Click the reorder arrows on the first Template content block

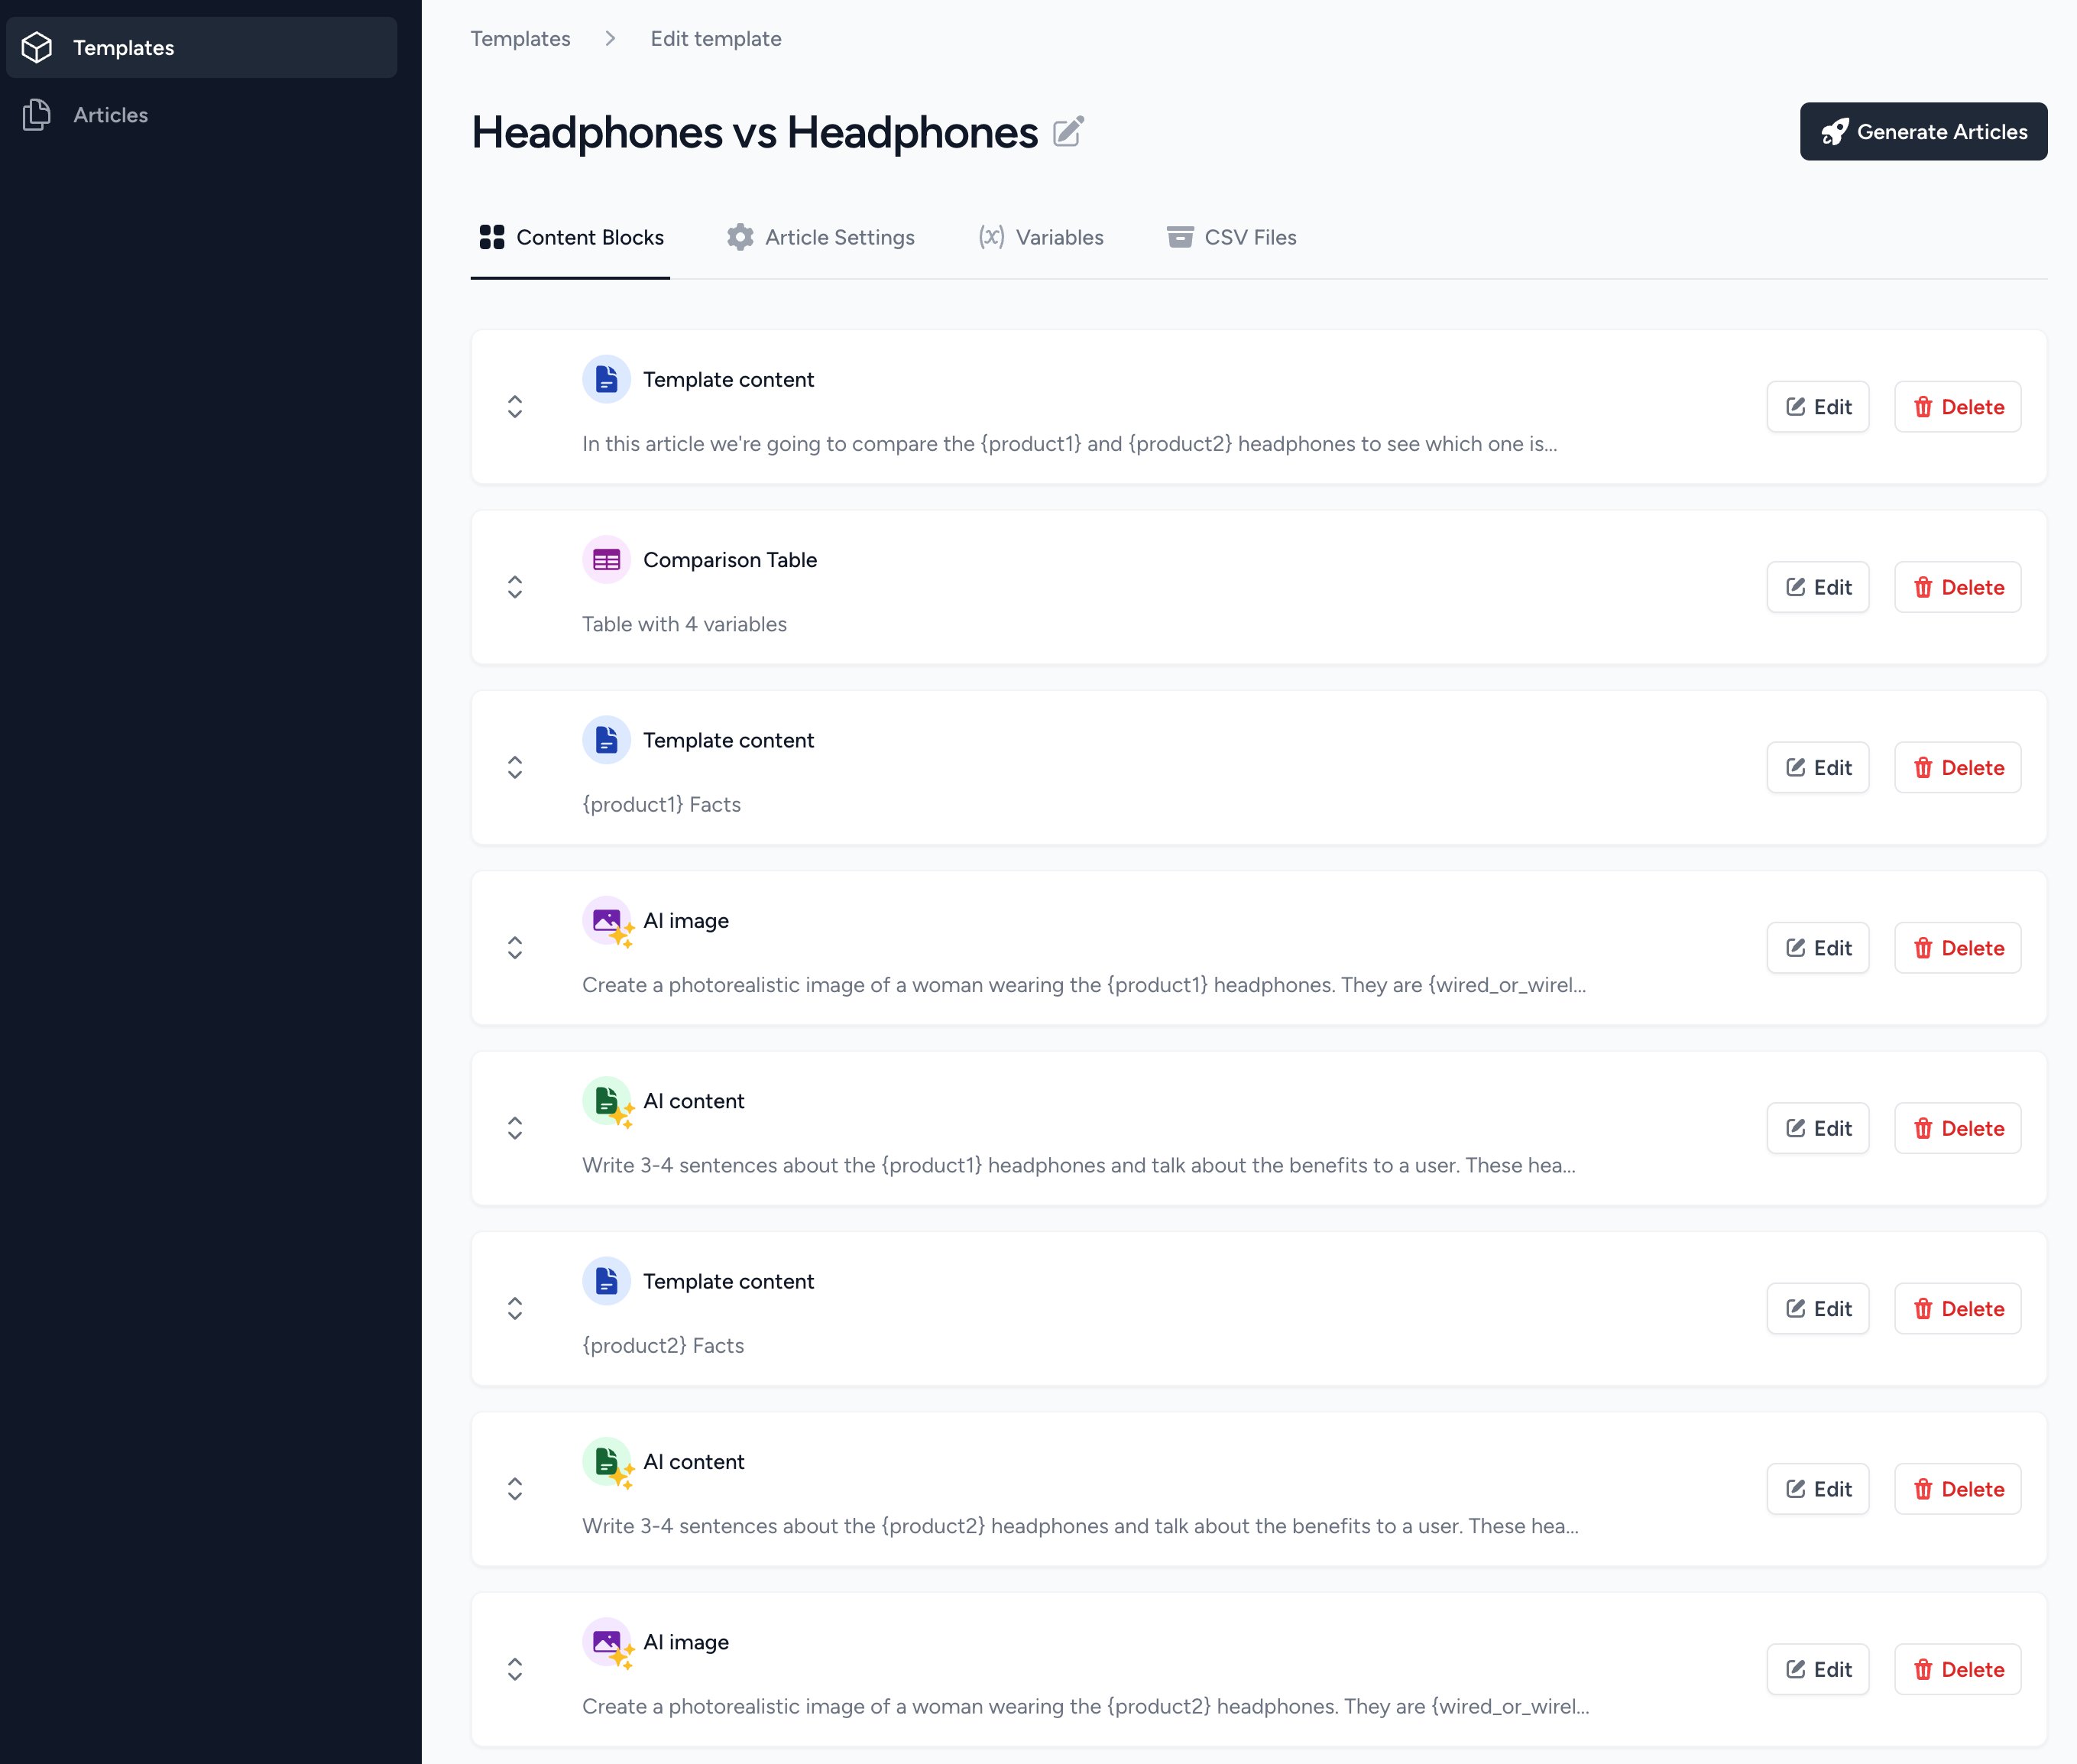click(515, 407)
